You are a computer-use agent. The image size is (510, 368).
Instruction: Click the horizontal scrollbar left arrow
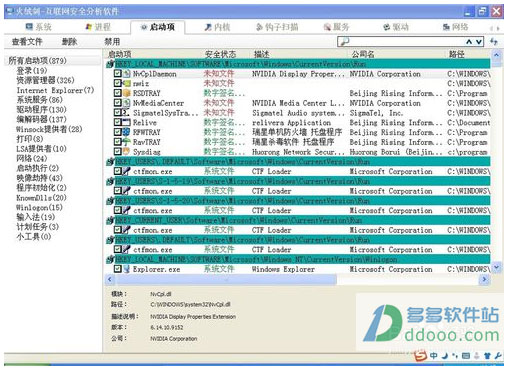110,279
